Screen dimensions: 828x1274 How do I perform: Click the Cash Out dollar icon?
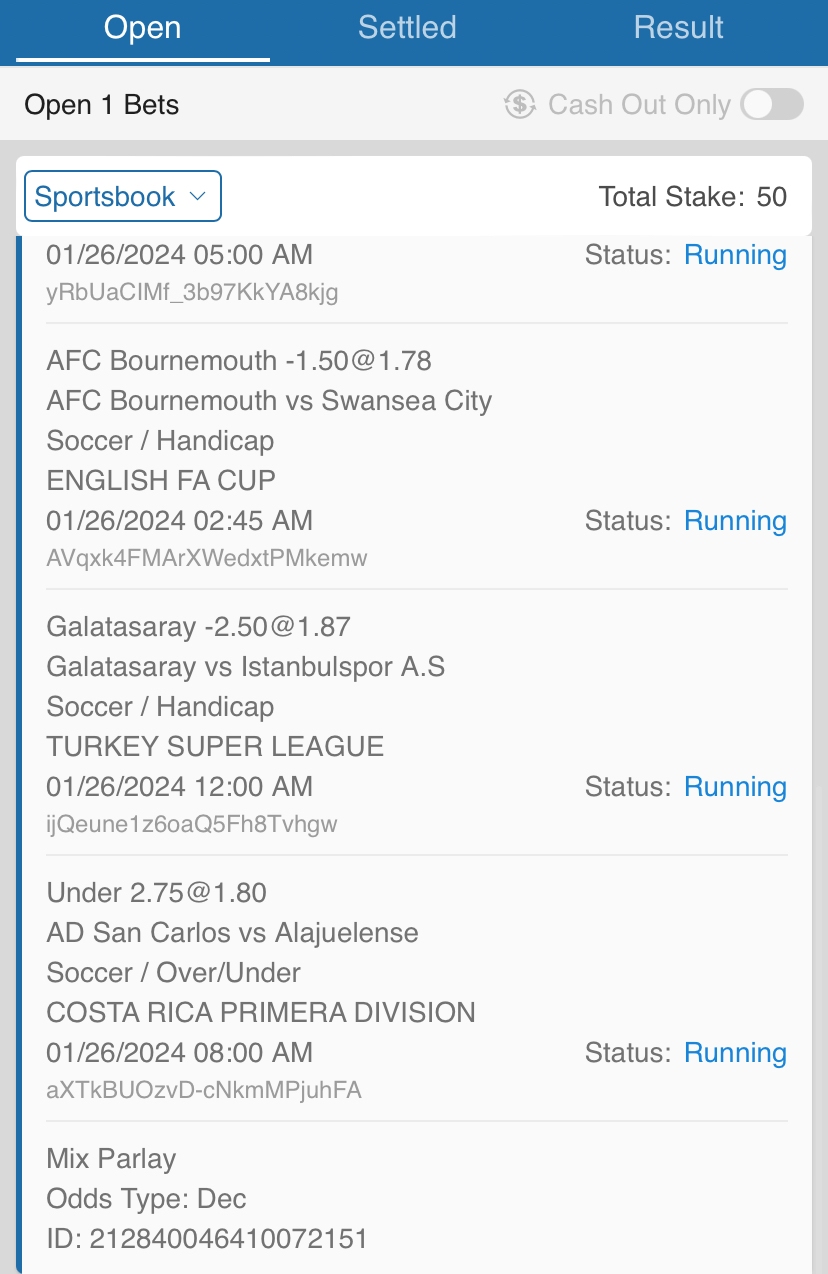coord(520,104)
